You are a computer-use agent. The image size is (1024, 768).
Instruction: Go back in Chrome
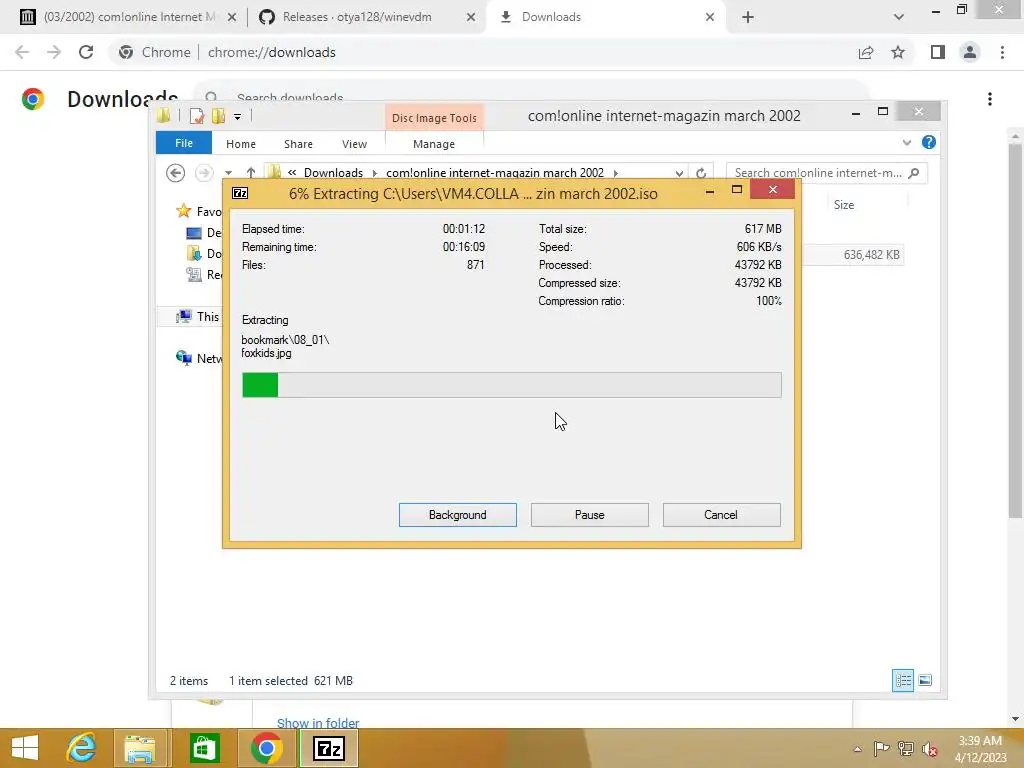[x=22, y=52]
